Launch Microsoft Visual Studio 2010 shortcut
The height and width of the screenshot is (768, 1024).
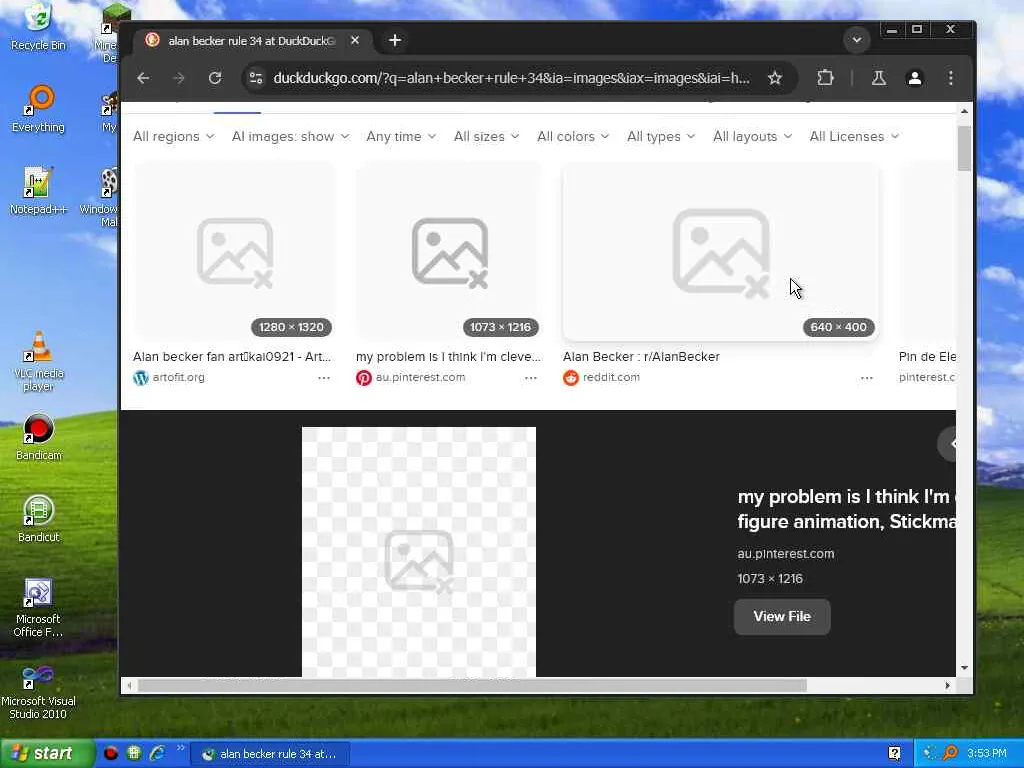tap(38, 692)
